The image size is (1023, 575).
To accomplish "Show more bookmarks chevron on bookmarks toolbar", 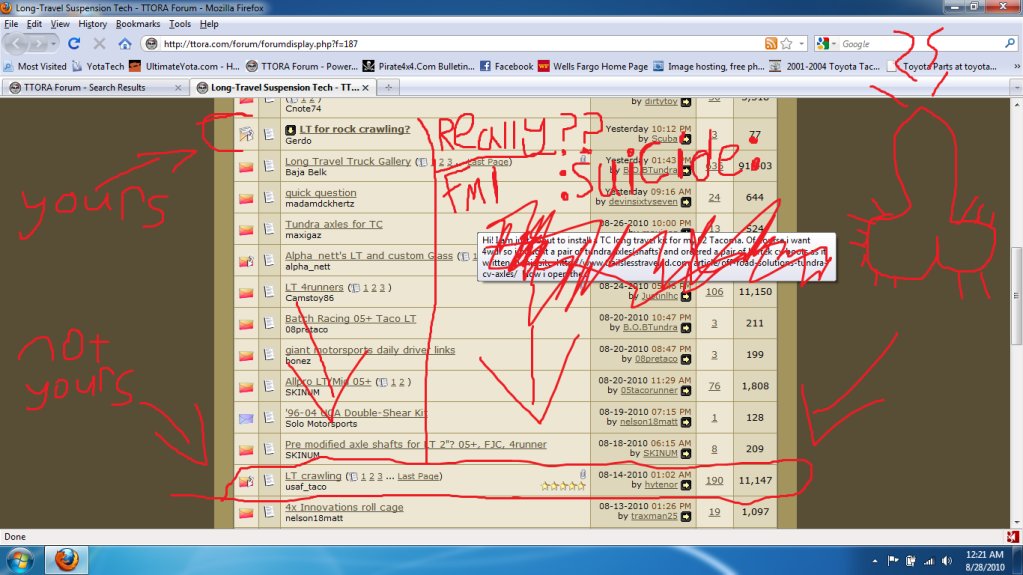I will point(1016,67).
